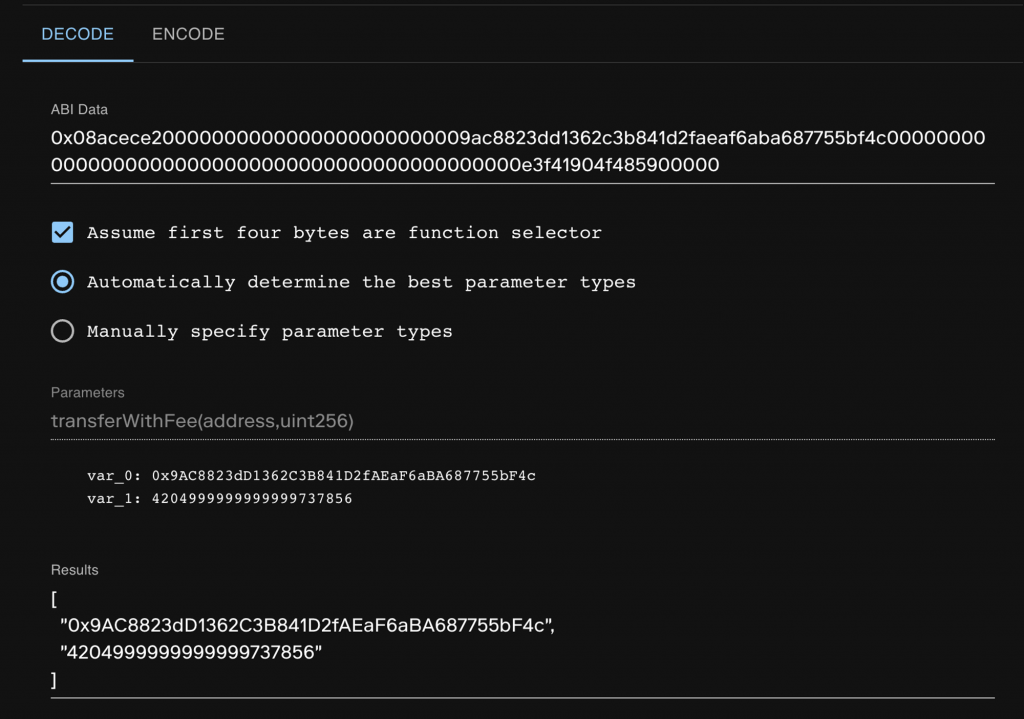Click the var_0 decoded address line
Viewport: 1024px width, 719px height.
point(311,475)
